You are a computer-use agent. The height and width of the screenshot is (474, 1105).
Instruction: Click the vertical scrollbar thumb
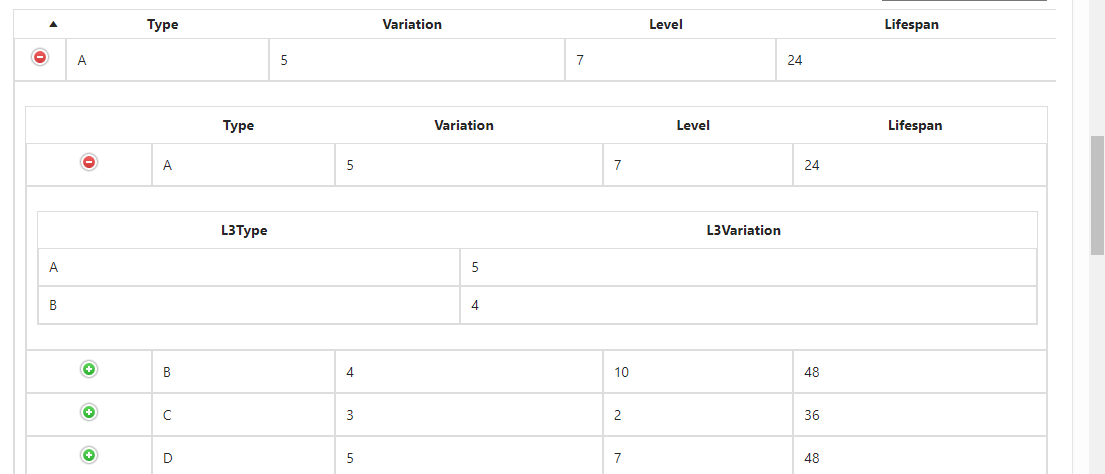click(1097, 196)
